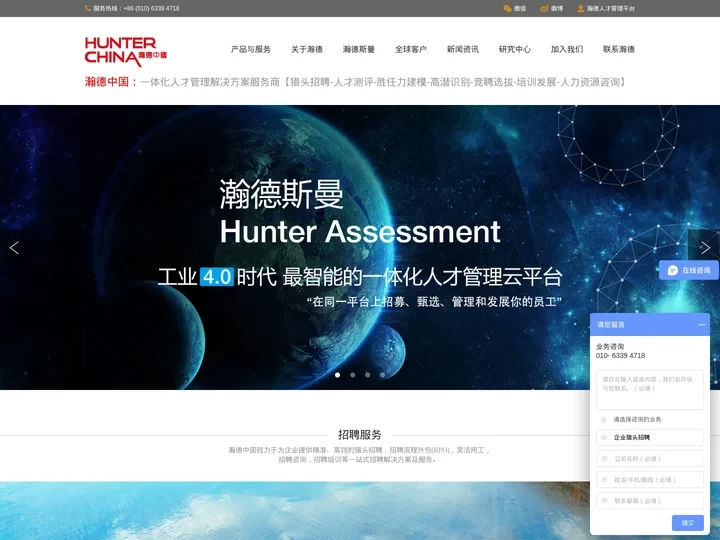Select the second carousel dot

pos(353,375)
